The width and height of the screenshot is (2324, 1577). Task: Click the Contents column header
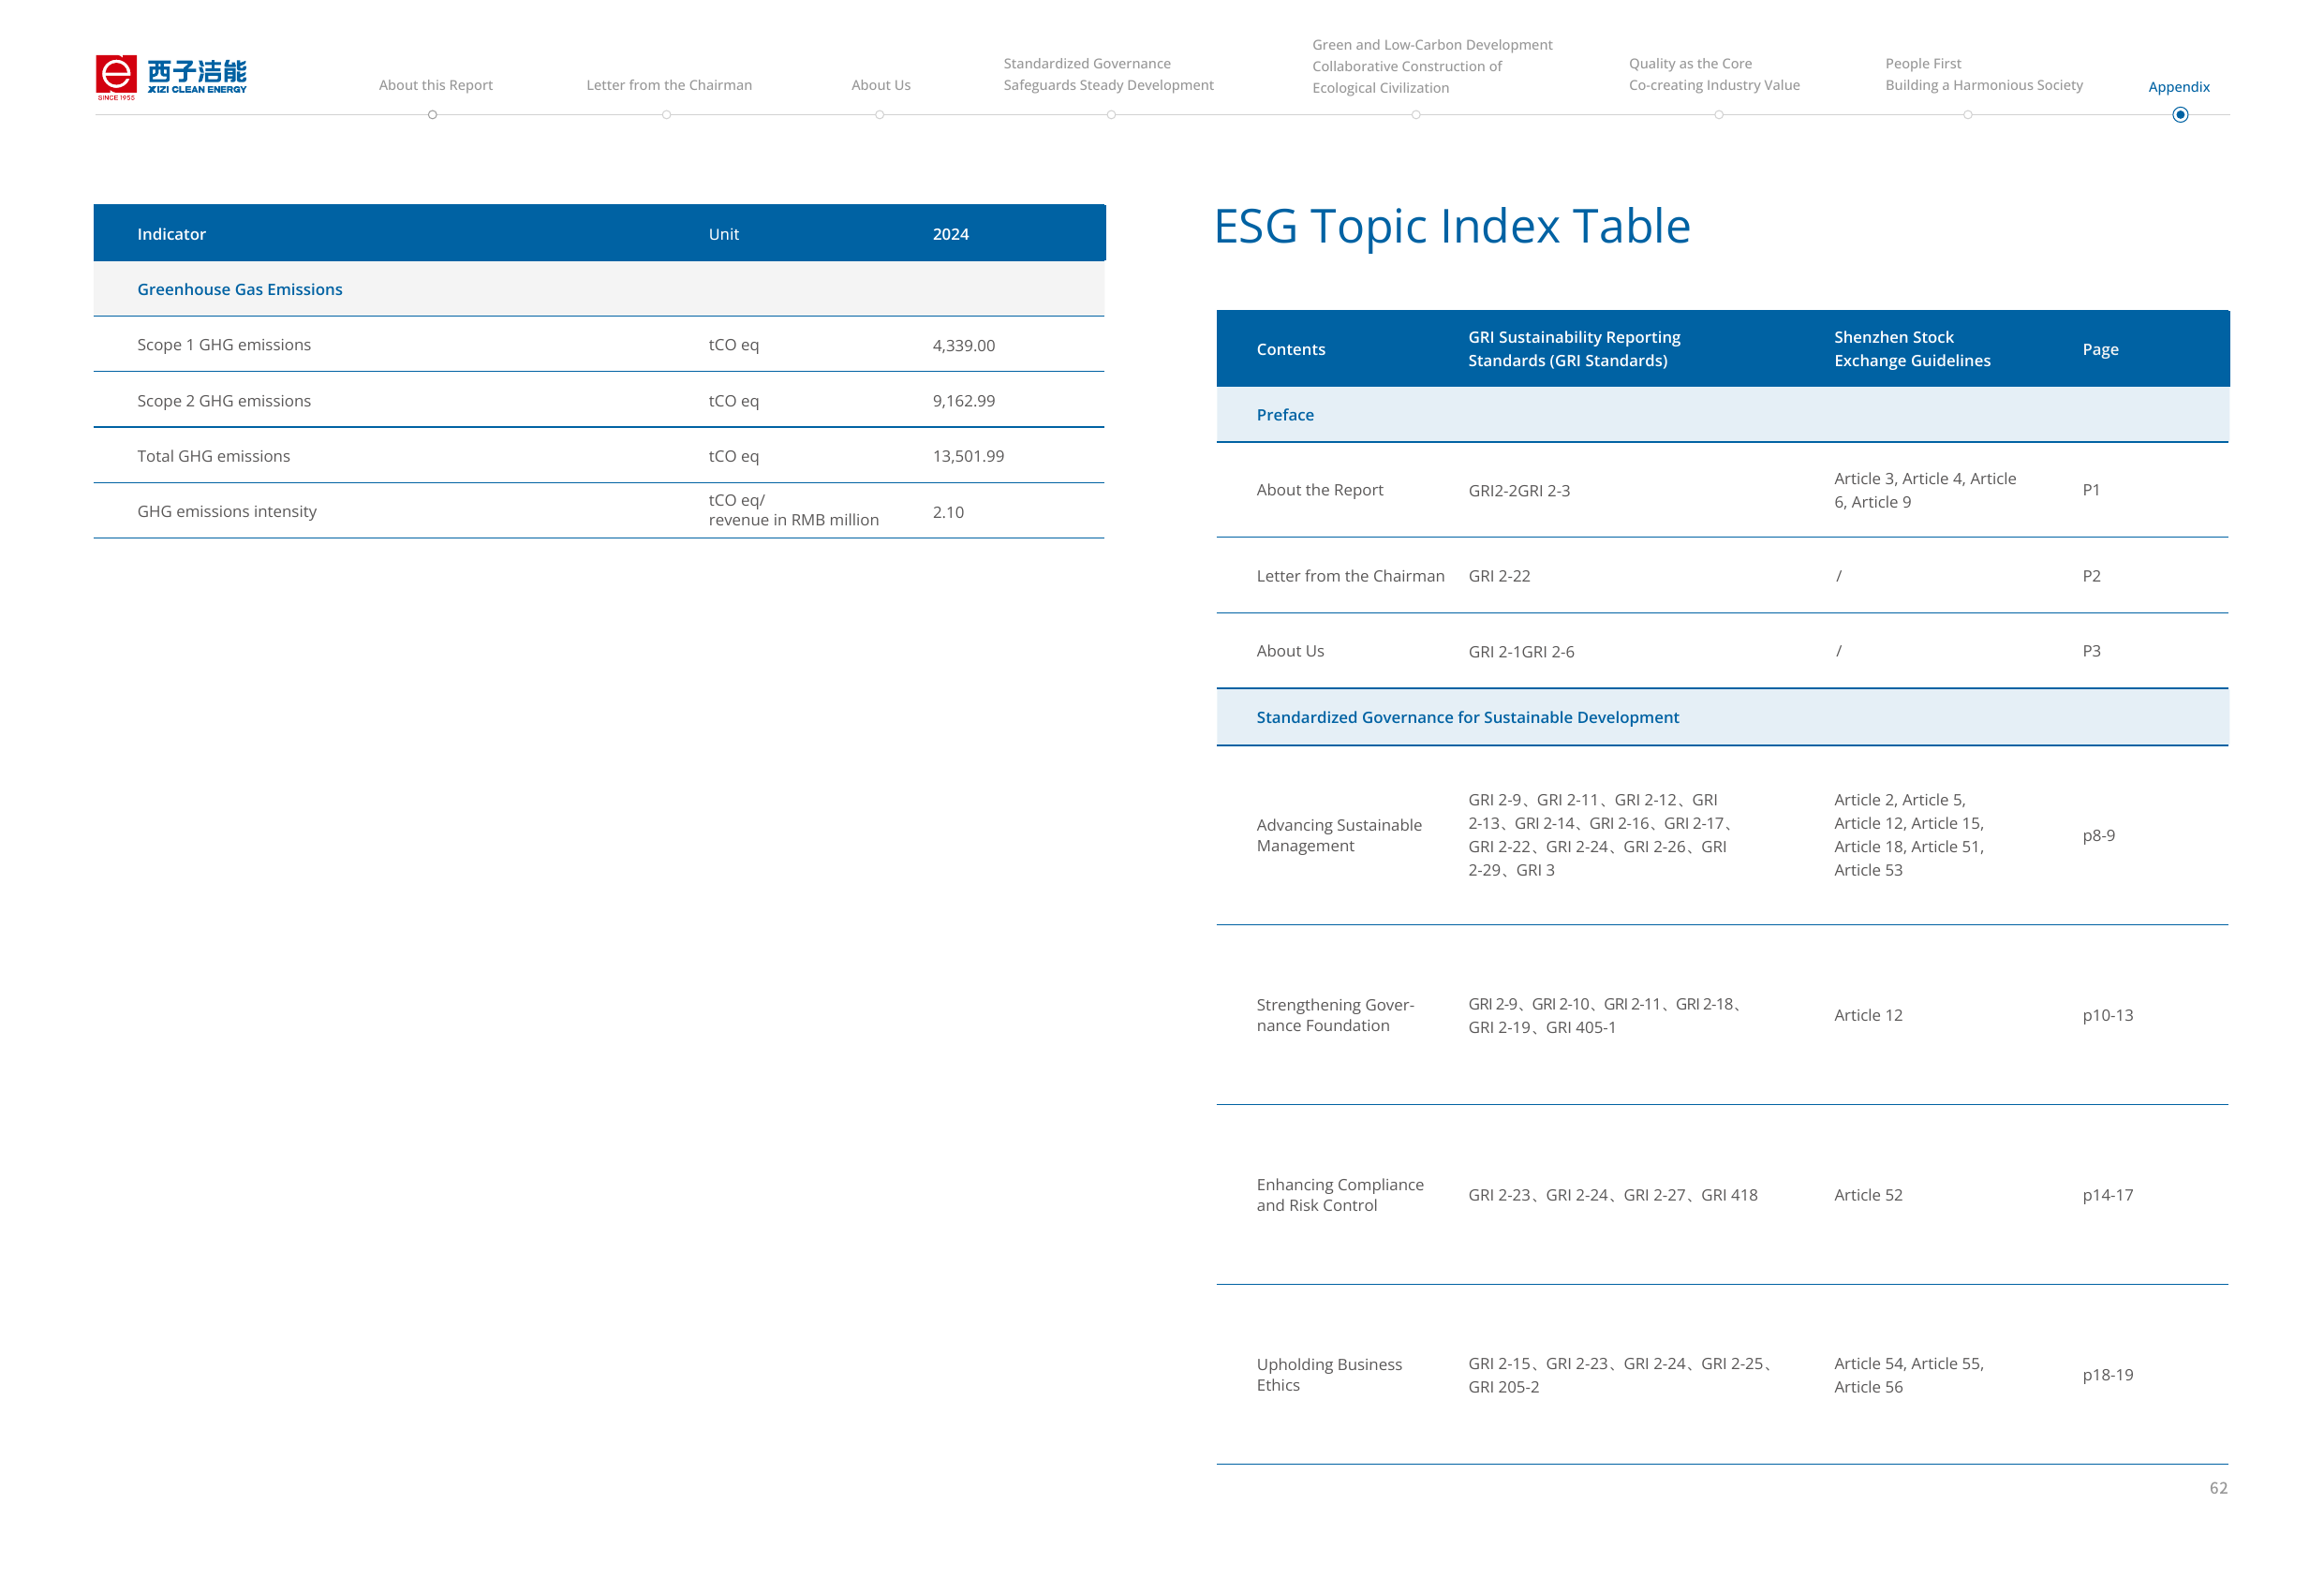(1291, 349)
